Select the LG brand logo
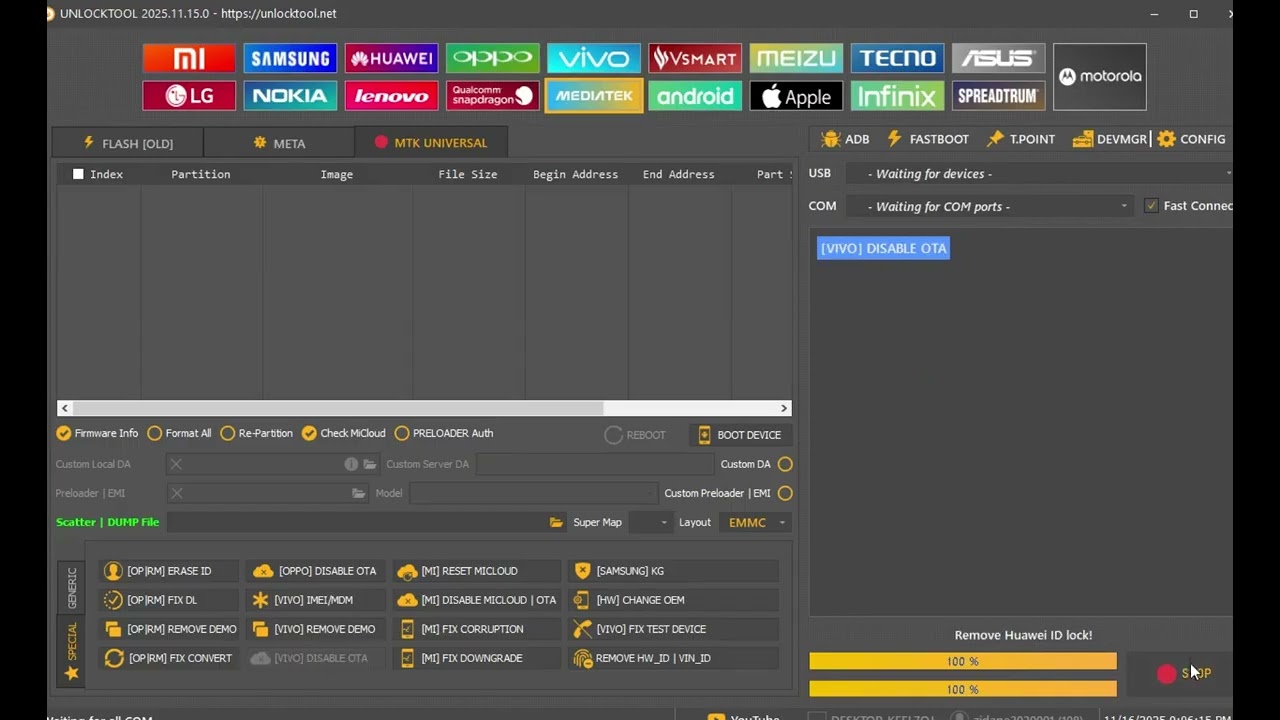This screenshot has height=720, width=1280. coord(189,96)
